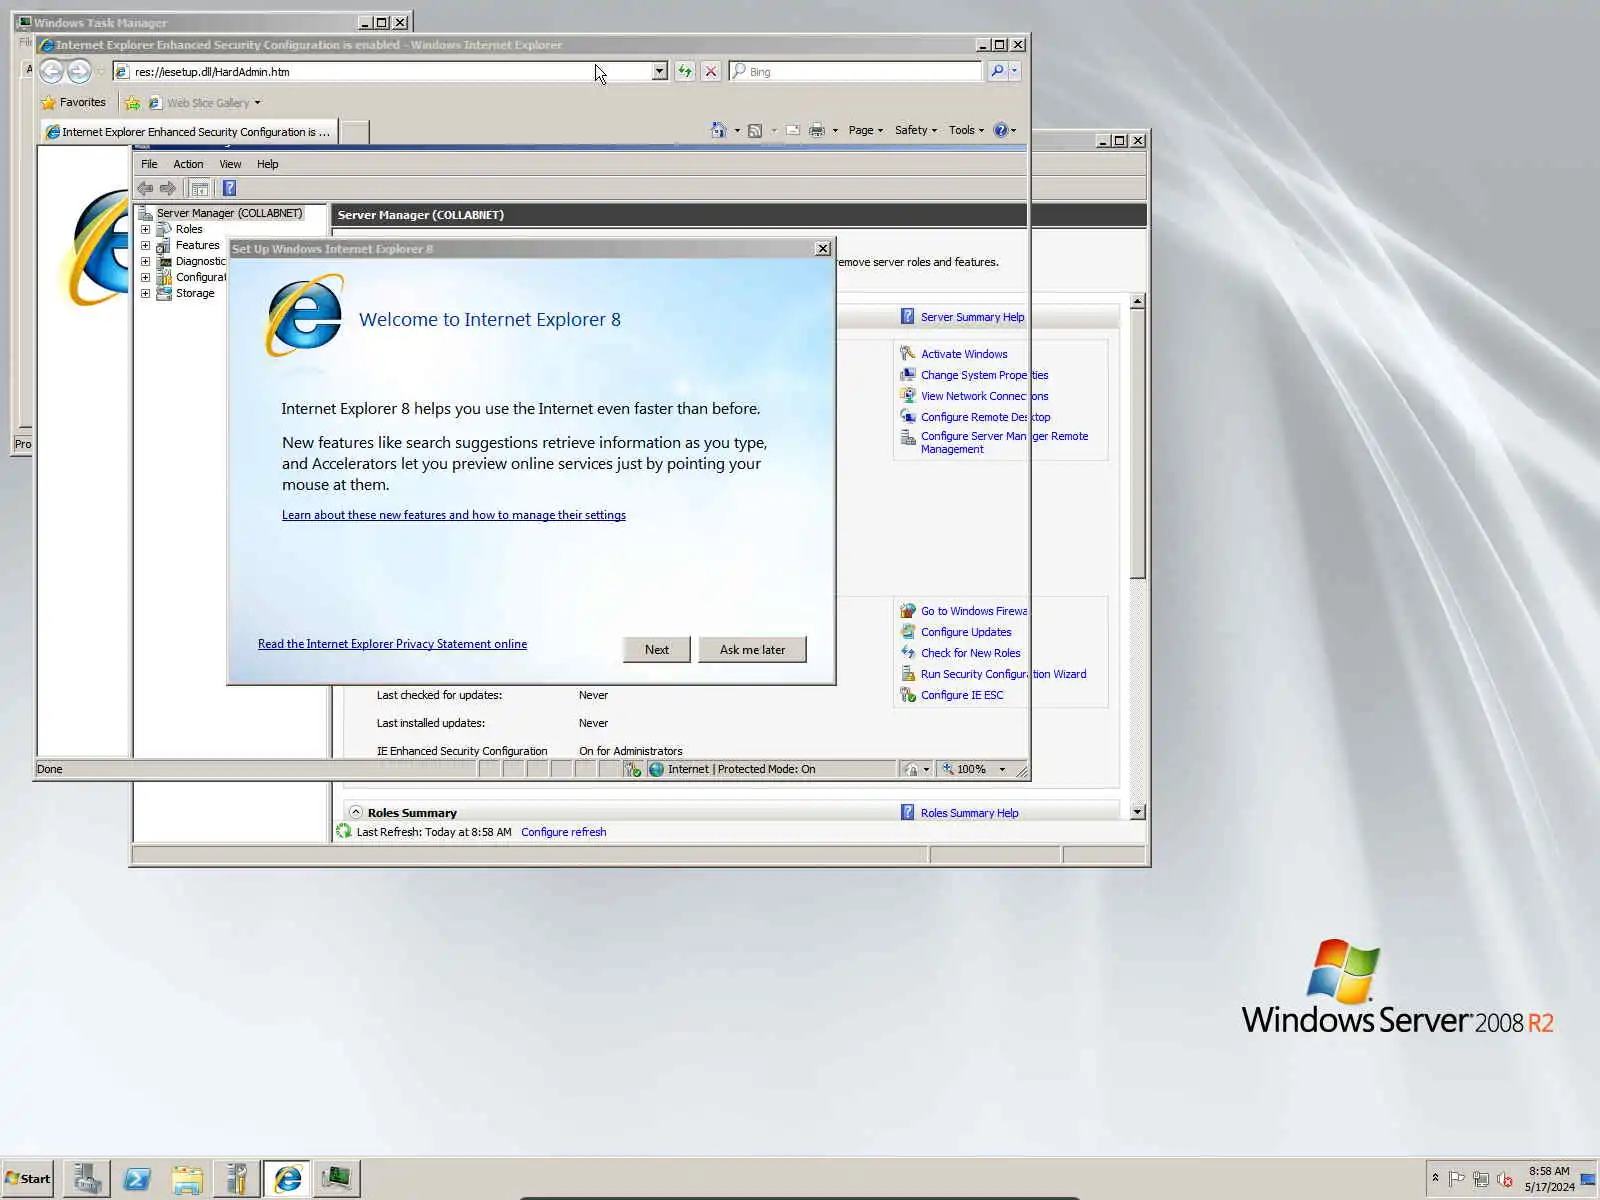Click the Check for New Roles link

click(x=970, y=653)
